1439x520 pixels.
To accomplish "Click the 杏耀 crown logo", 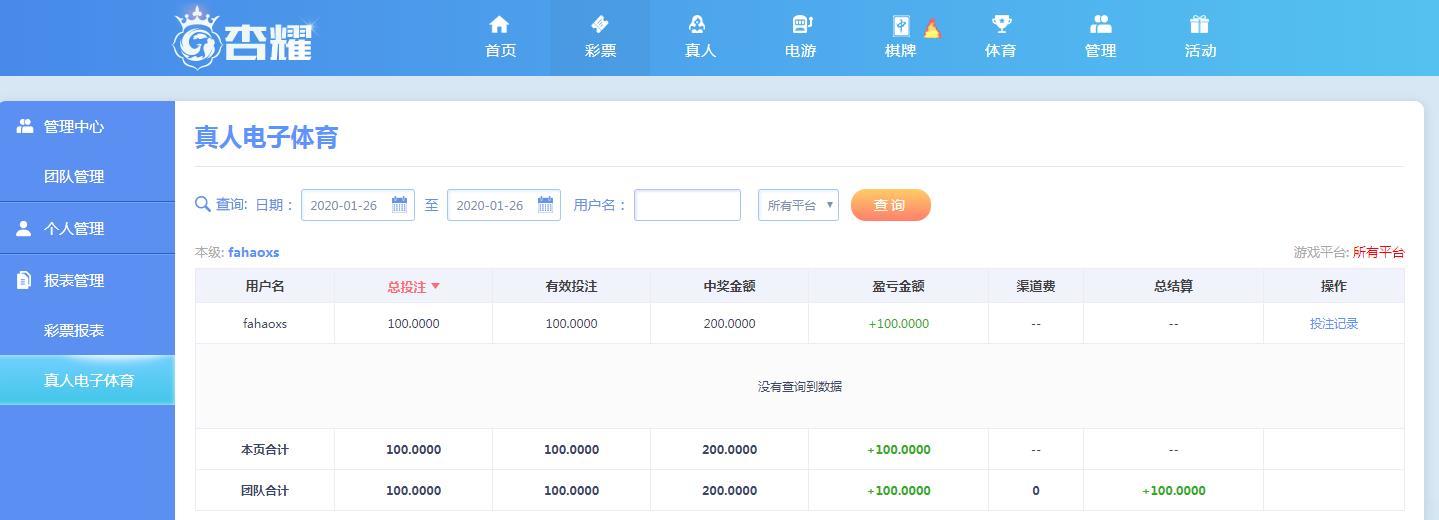I will (x=244, y=38).
